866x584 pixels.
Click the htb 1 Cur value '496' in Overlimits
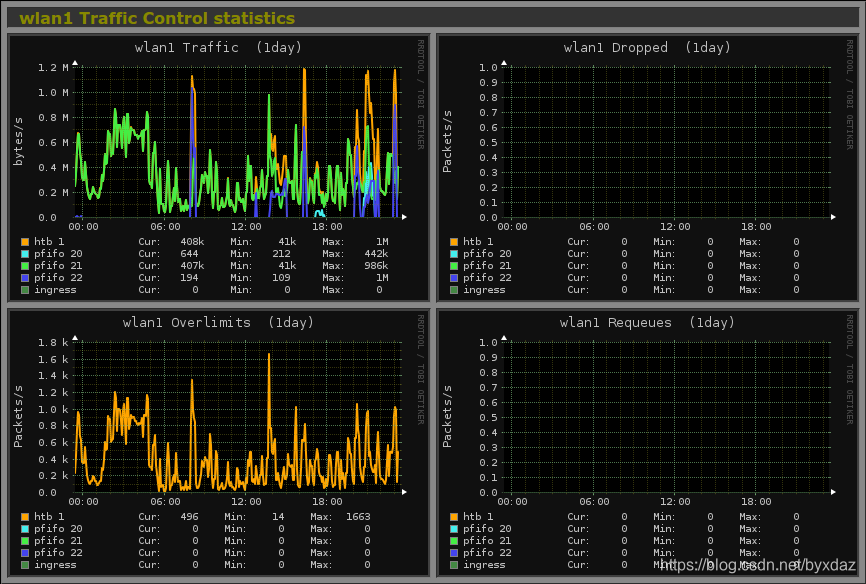click(x=189, y=517)
